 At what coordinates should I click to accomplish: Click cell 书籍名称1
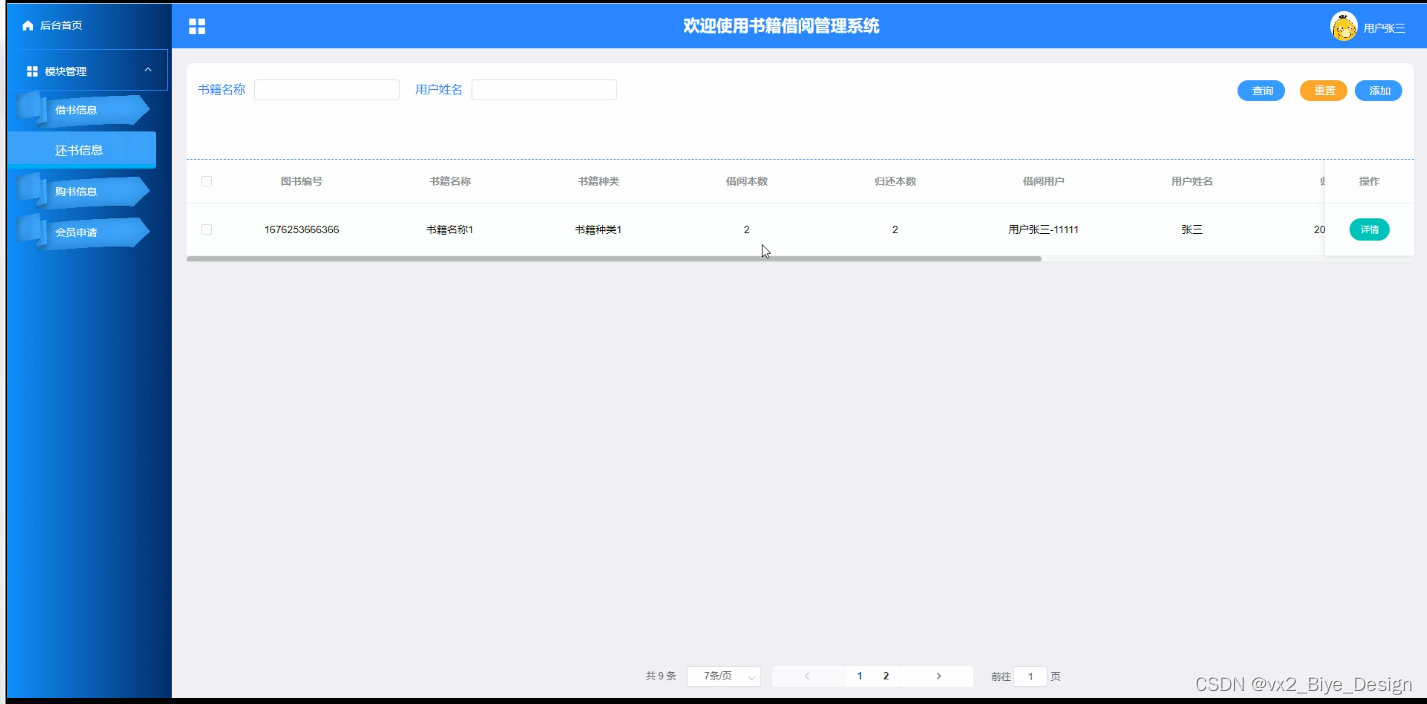(450, 229)
